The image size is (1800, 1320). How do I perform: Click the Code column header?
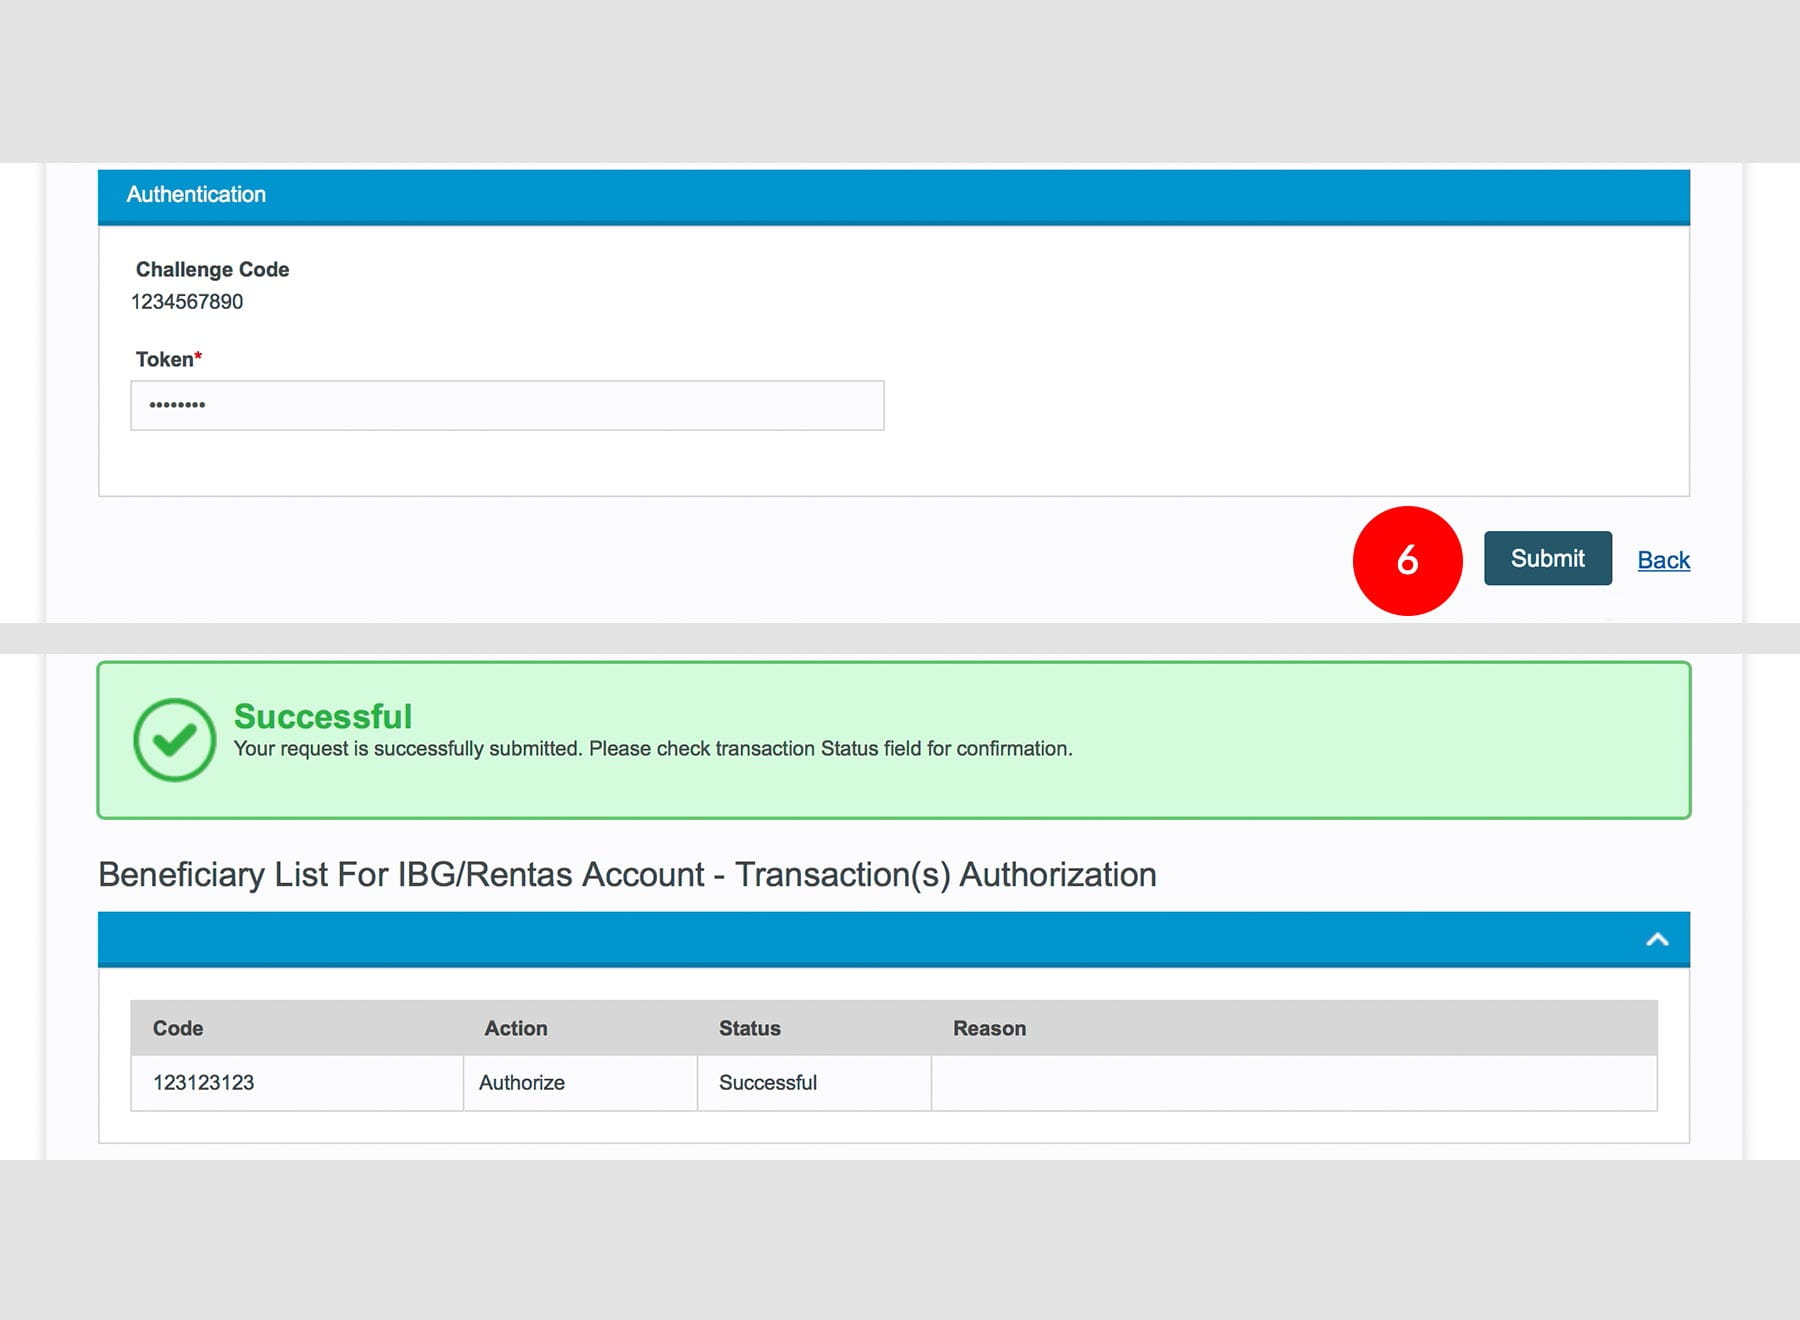pyautogui.click(x=178, y=1028)
